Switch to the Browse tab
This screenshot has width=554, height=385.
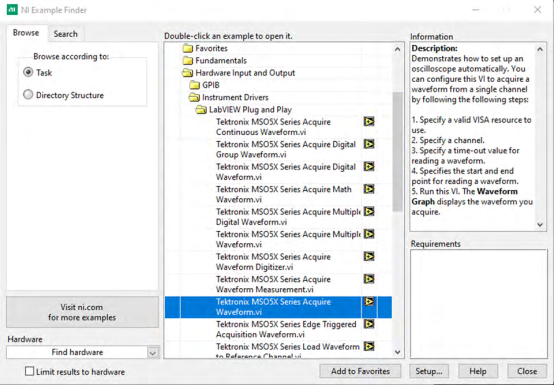tap(26, 33)
